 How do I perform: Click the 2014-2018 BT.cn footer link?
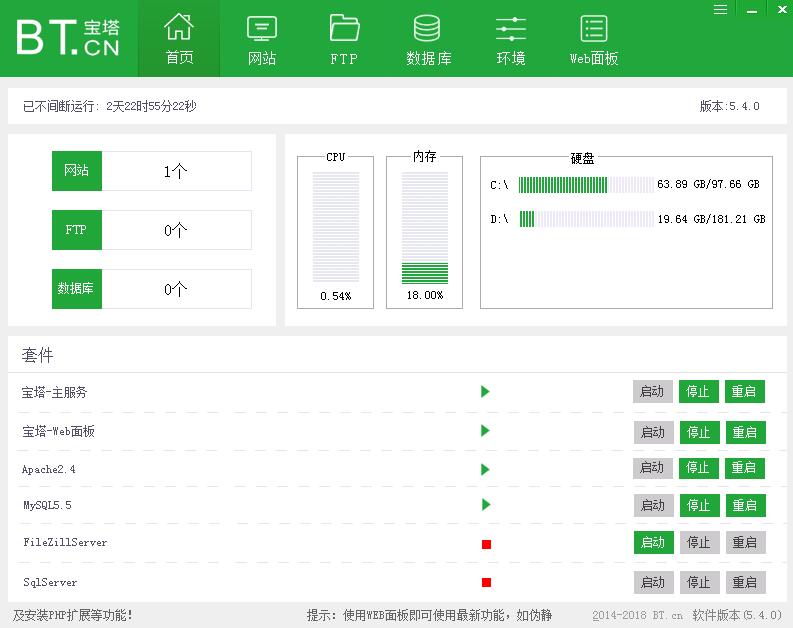(637, 615)
